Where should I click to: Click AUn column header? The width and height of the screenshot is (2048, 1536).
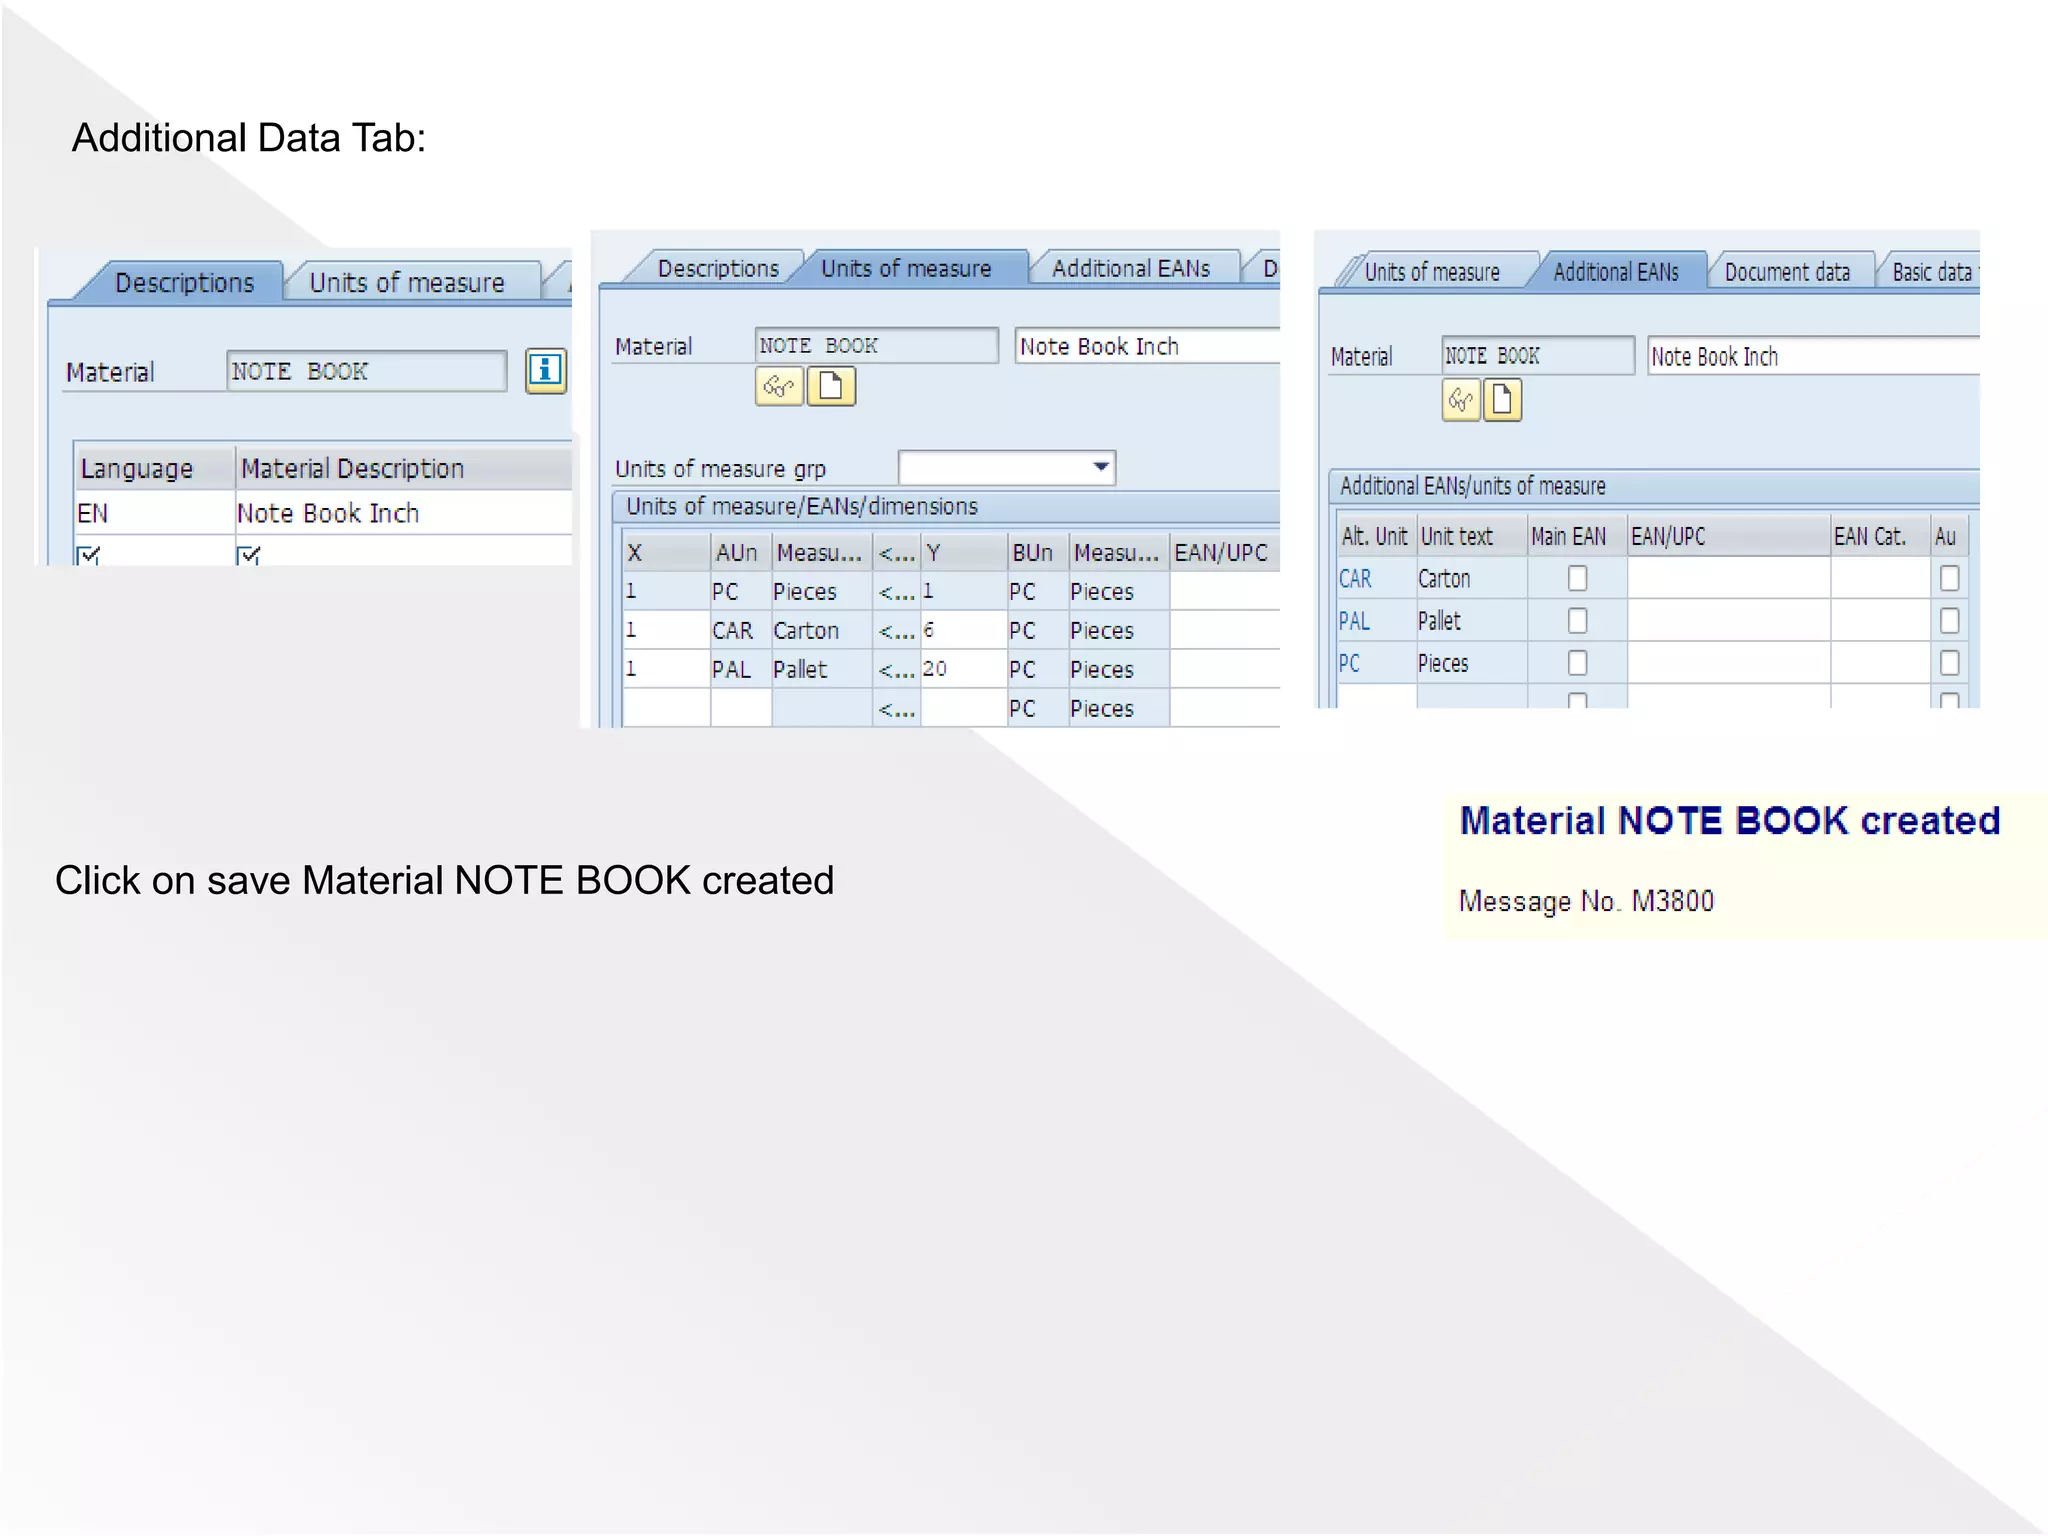pos(740,552)
